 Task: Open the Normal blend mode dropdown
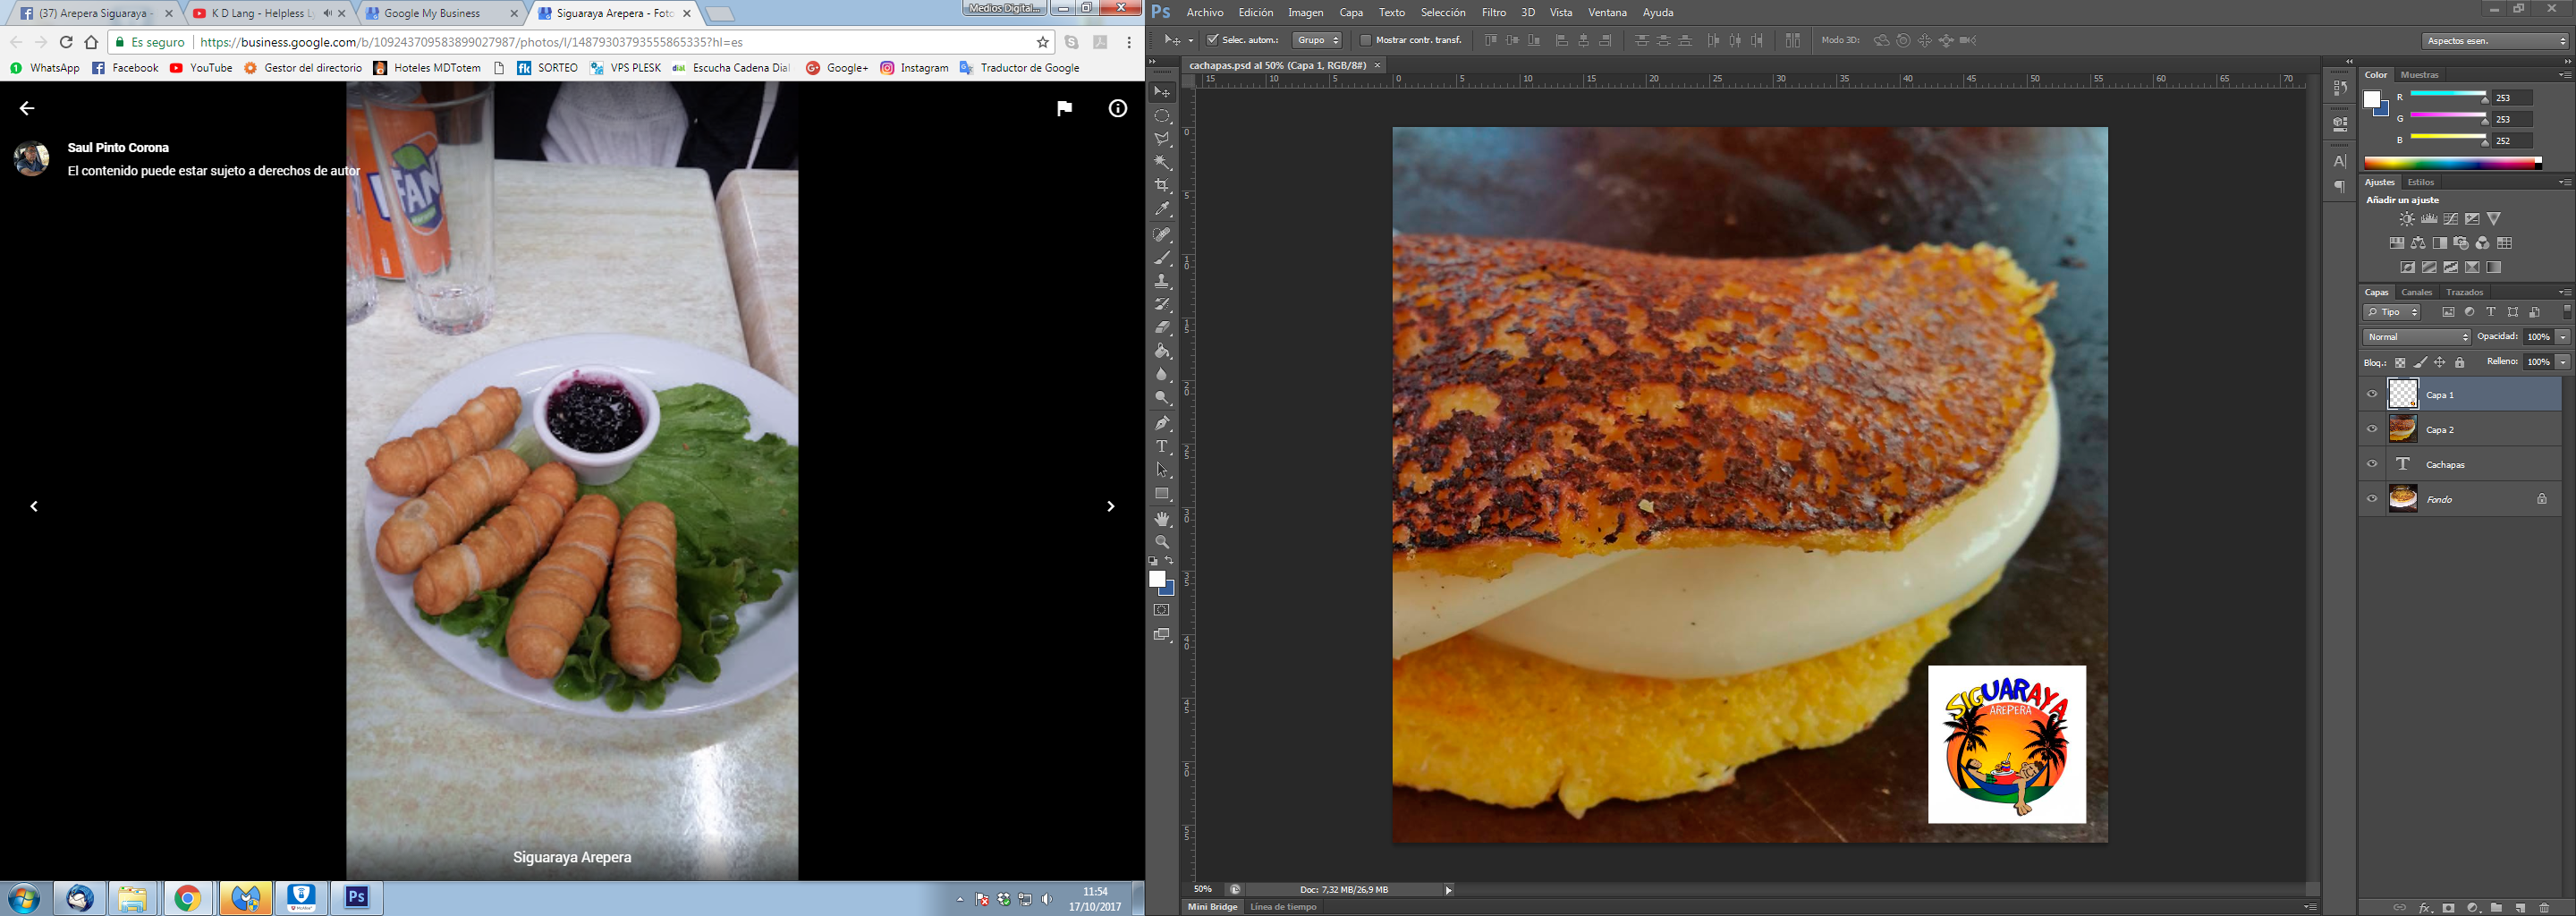2416,337
